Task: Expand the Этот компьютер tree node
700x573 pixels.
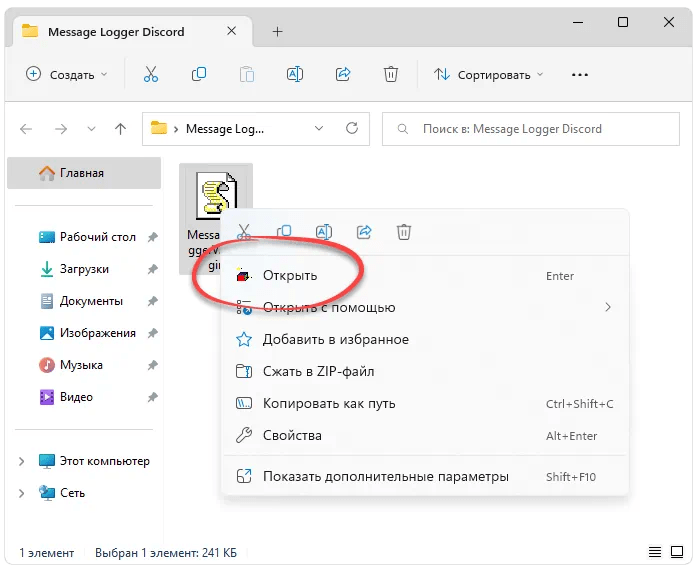Action: [x=21, y=461]
